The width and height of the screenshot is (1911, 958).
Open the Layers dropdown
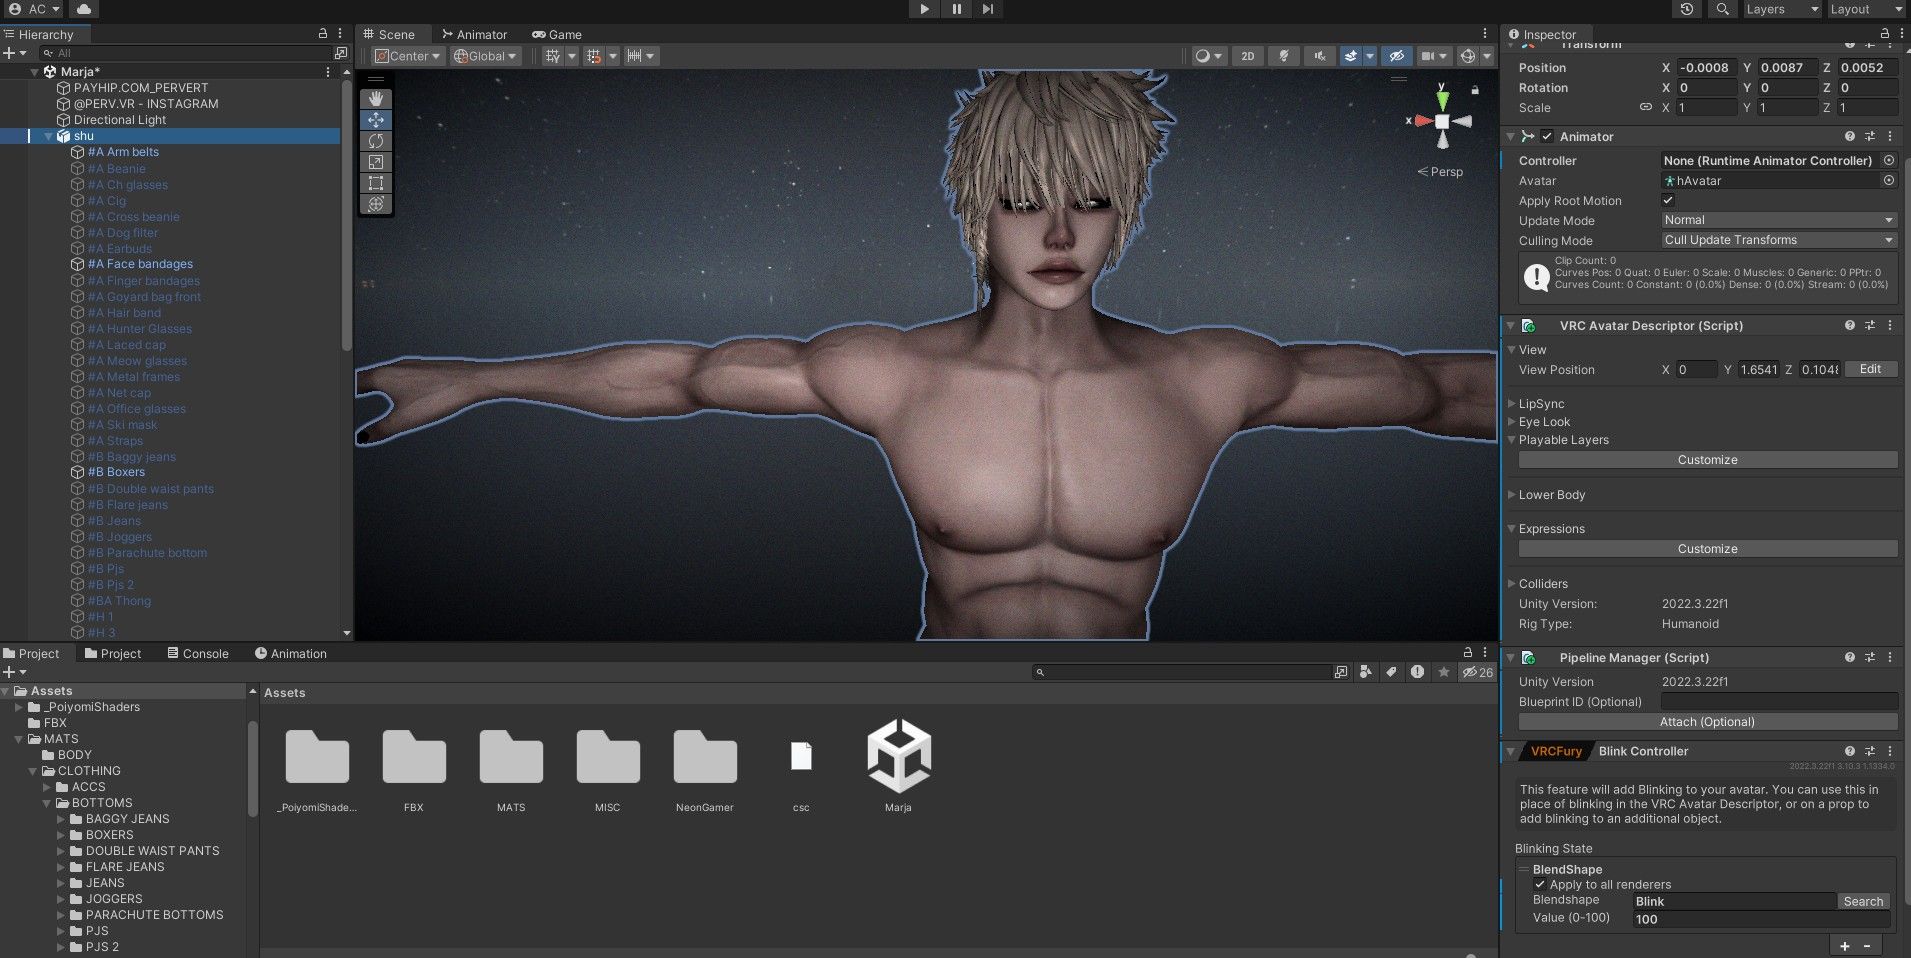coord(1781,9)
